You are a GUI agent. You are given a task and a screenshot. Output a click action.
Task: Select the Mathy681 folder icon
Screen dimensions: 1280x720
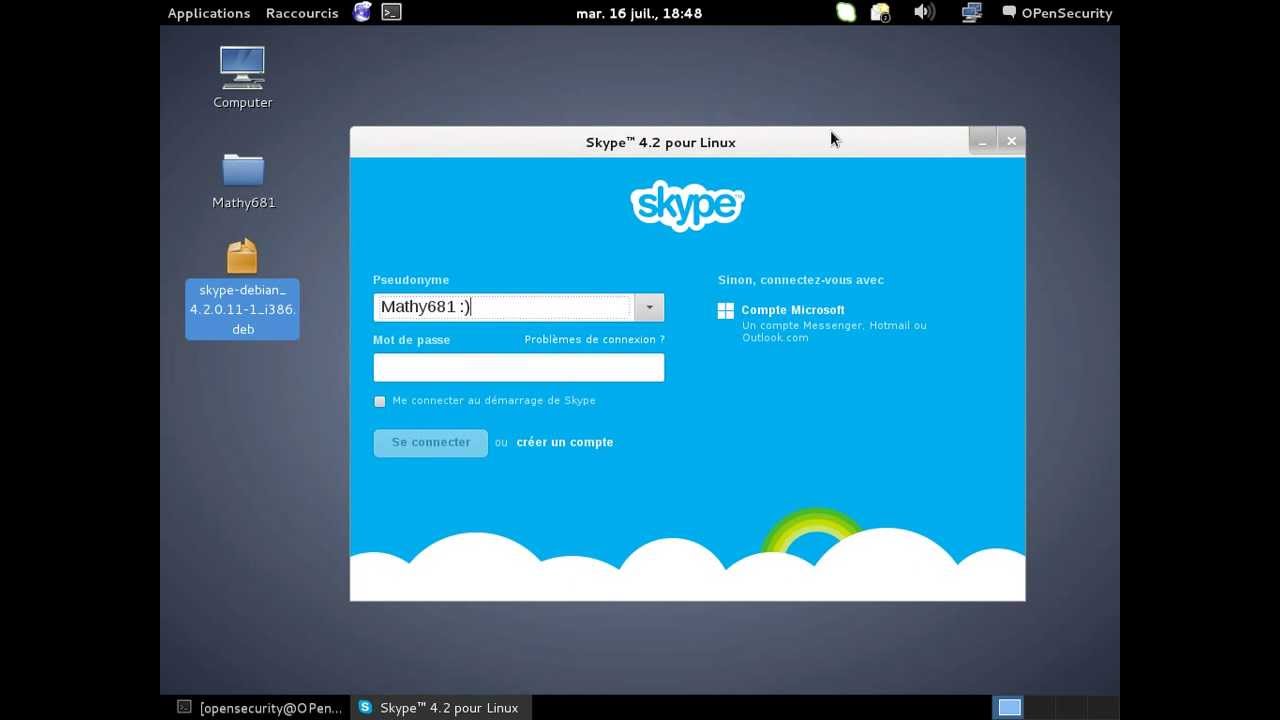click(x=243, y=180)
